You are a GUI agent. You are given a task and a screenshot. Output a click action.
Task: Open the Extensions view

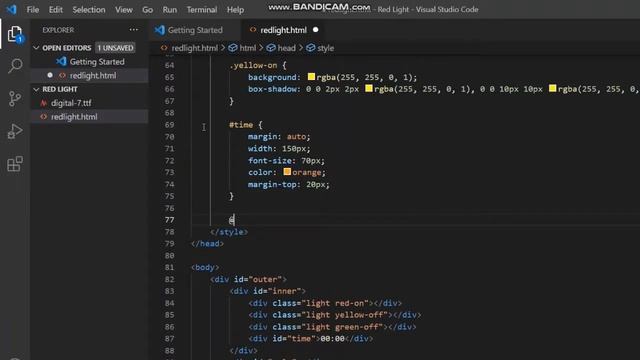tap(15, 164)
